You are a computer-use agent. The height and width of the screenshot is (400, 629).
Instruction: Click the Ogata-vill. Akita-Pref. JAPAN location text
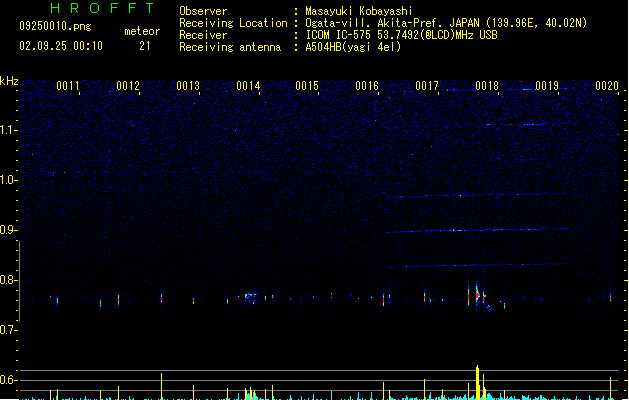pyautogui.click(x=446, y=23)
